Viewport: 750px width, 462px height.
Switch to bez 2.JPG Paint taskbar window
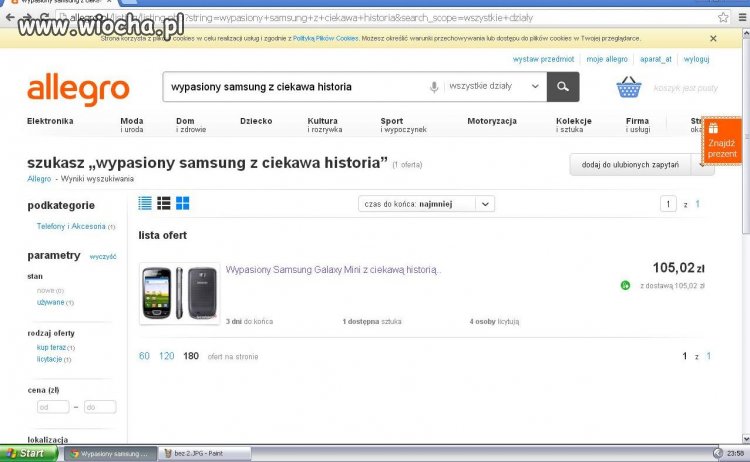pyautogui.click(x=205, y=453)
